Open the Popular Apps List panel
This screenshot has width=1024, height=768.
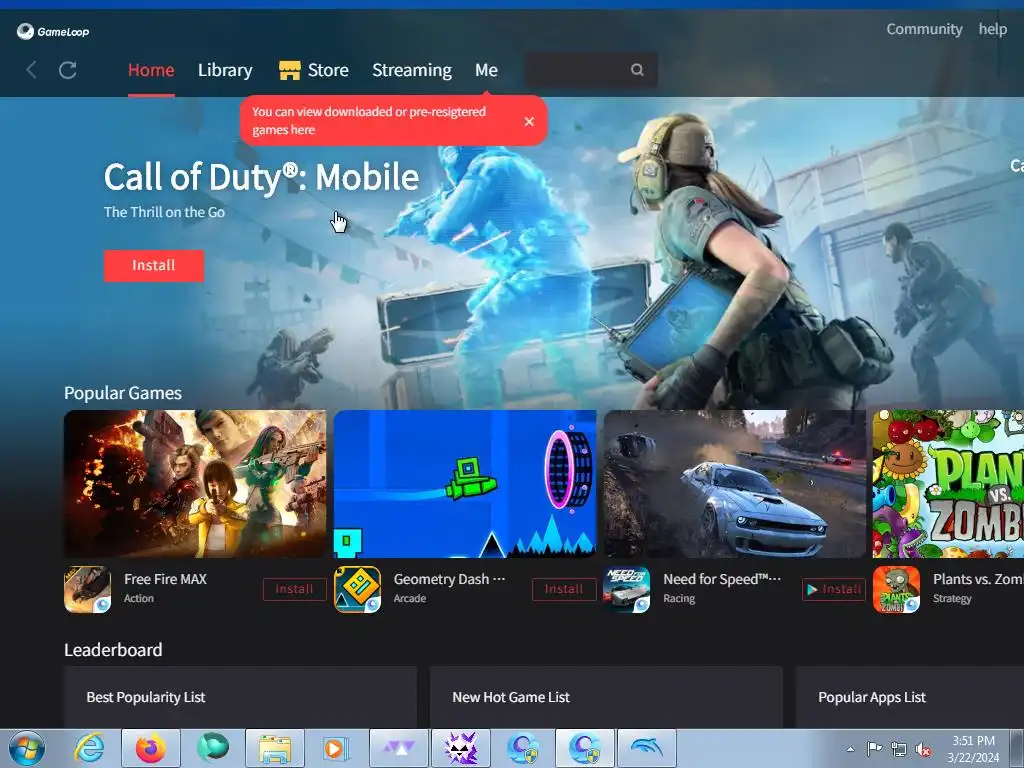pos(910,697)
